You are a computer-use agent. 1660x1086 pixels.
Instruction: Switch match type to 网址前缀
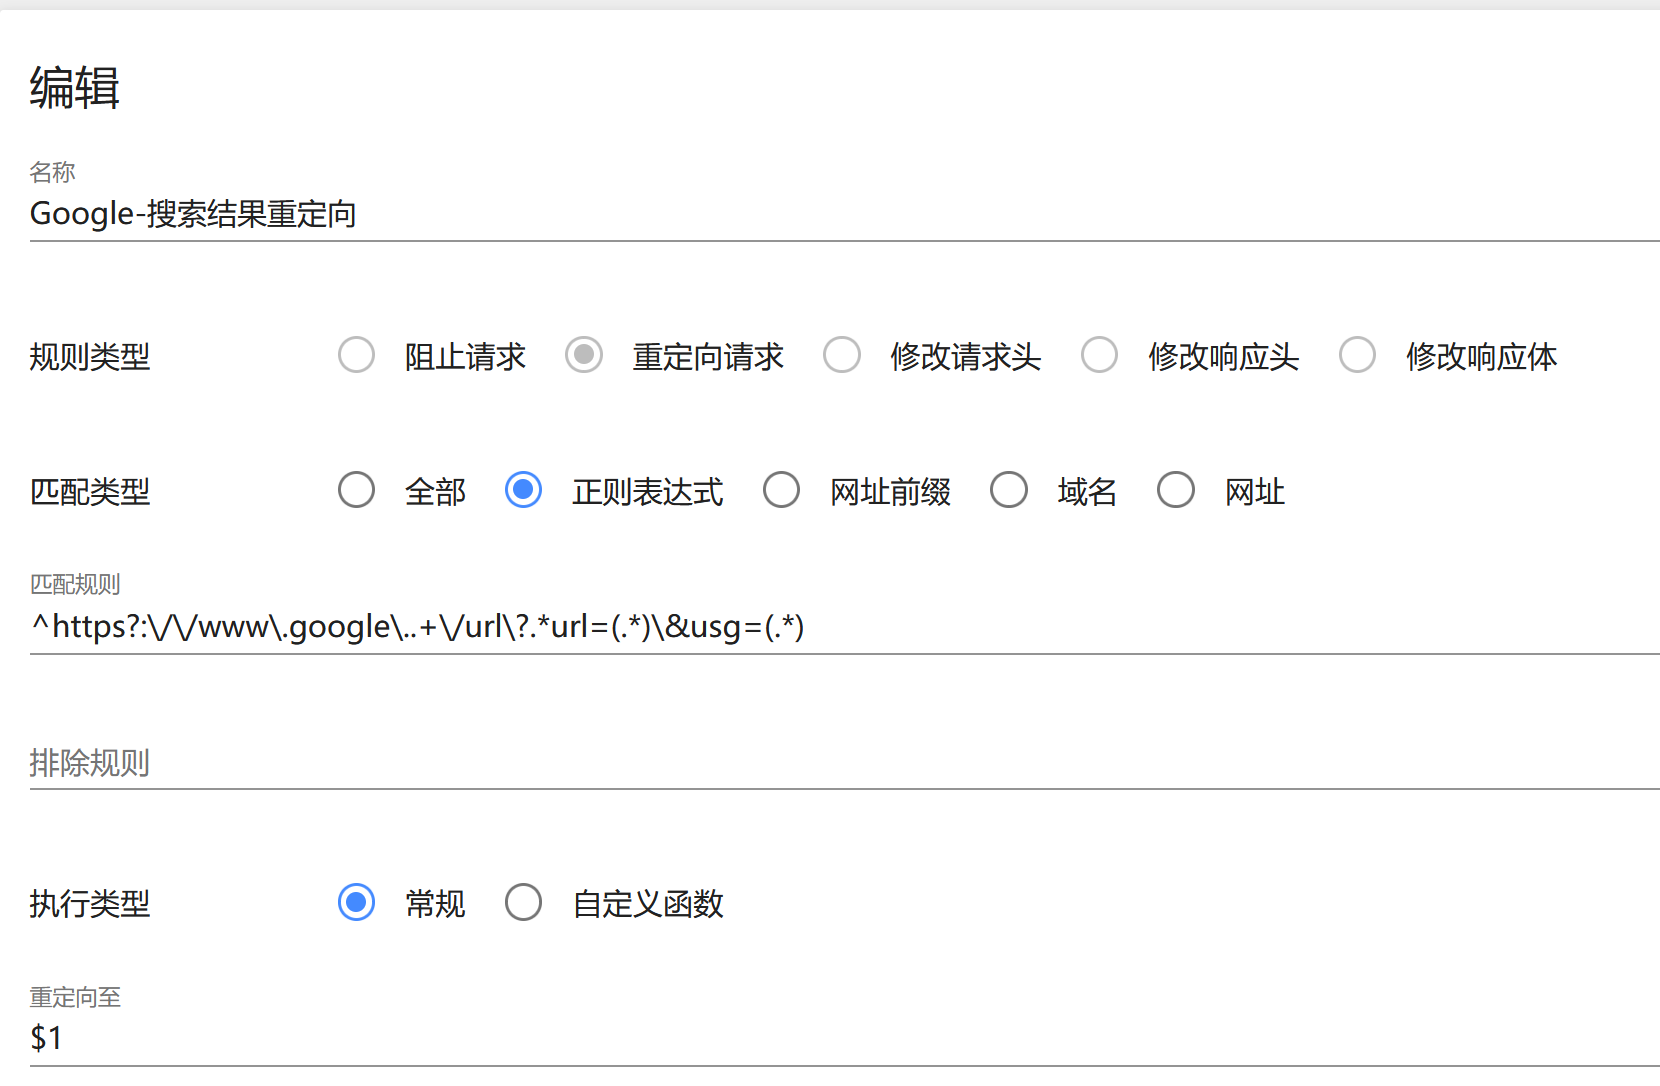click(x=781, y=490)
